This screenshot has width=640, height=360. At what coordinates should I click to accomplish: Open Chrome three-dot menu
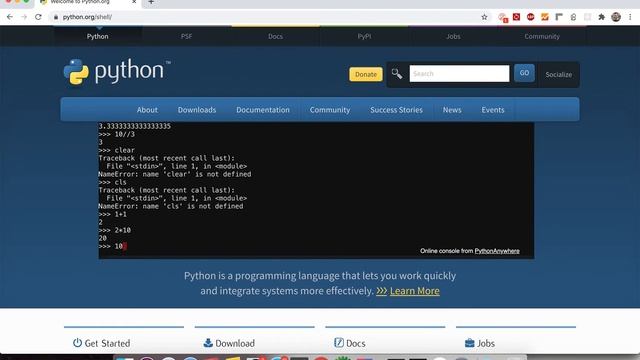click(x=630, y=17)
